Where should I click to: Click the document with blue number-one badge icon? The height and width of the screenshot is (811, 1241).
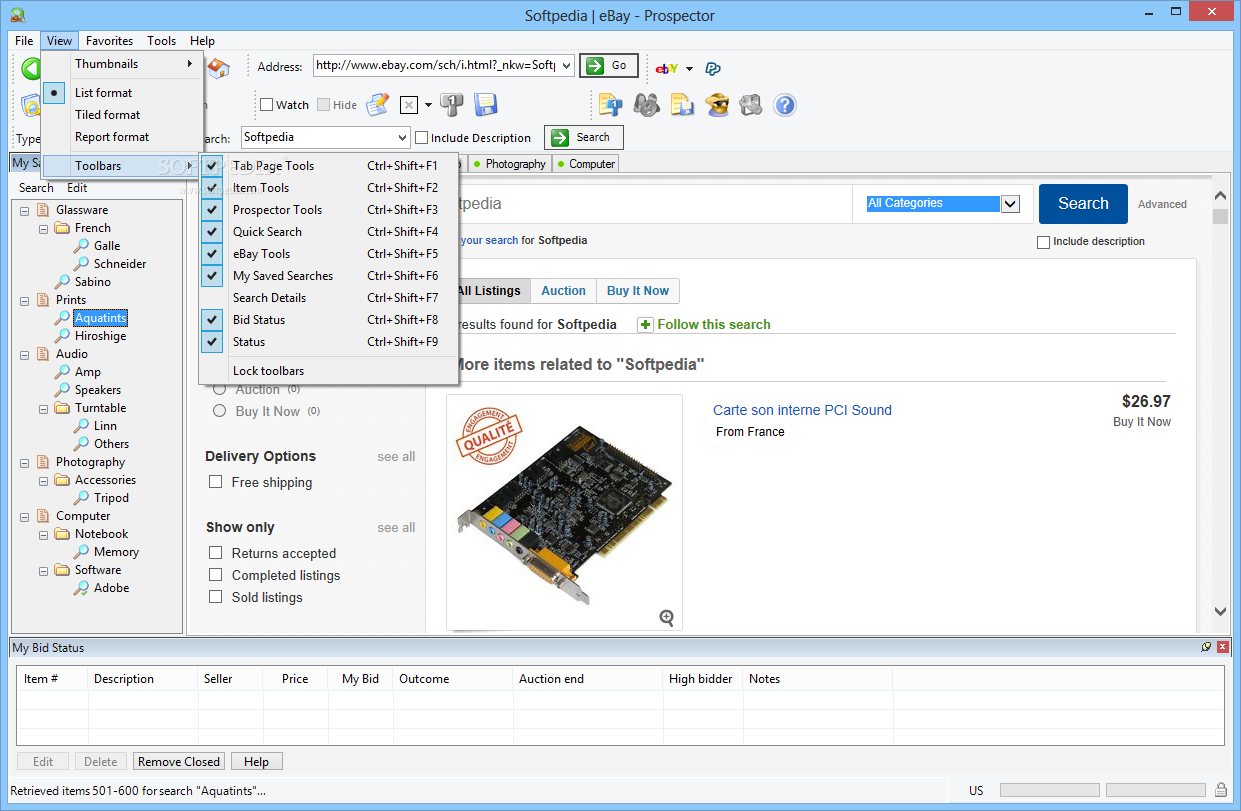pos(610,105)
